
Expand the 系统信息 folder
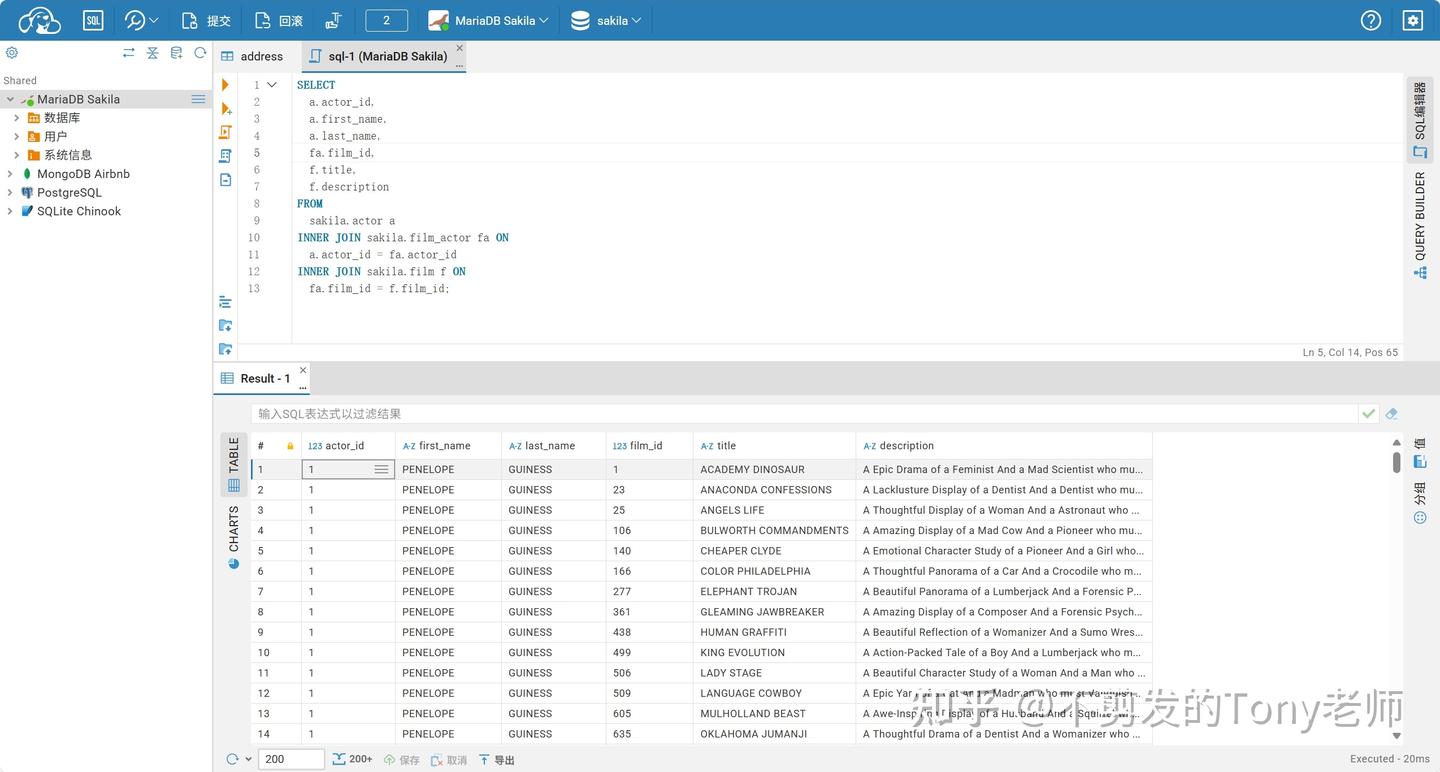coord(16,155)
